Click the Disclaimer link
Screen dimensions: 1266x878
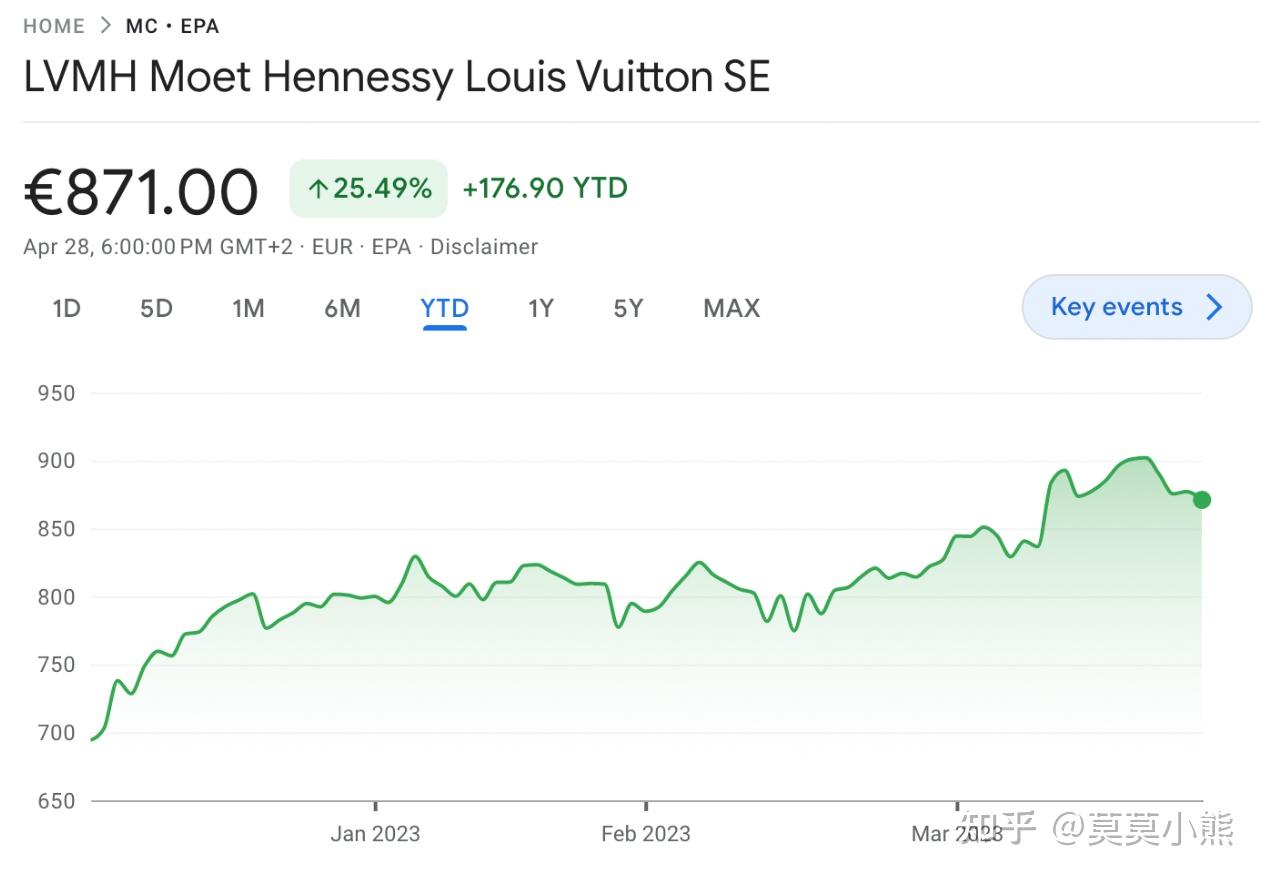pyautogui.click(x=484, y=247)
